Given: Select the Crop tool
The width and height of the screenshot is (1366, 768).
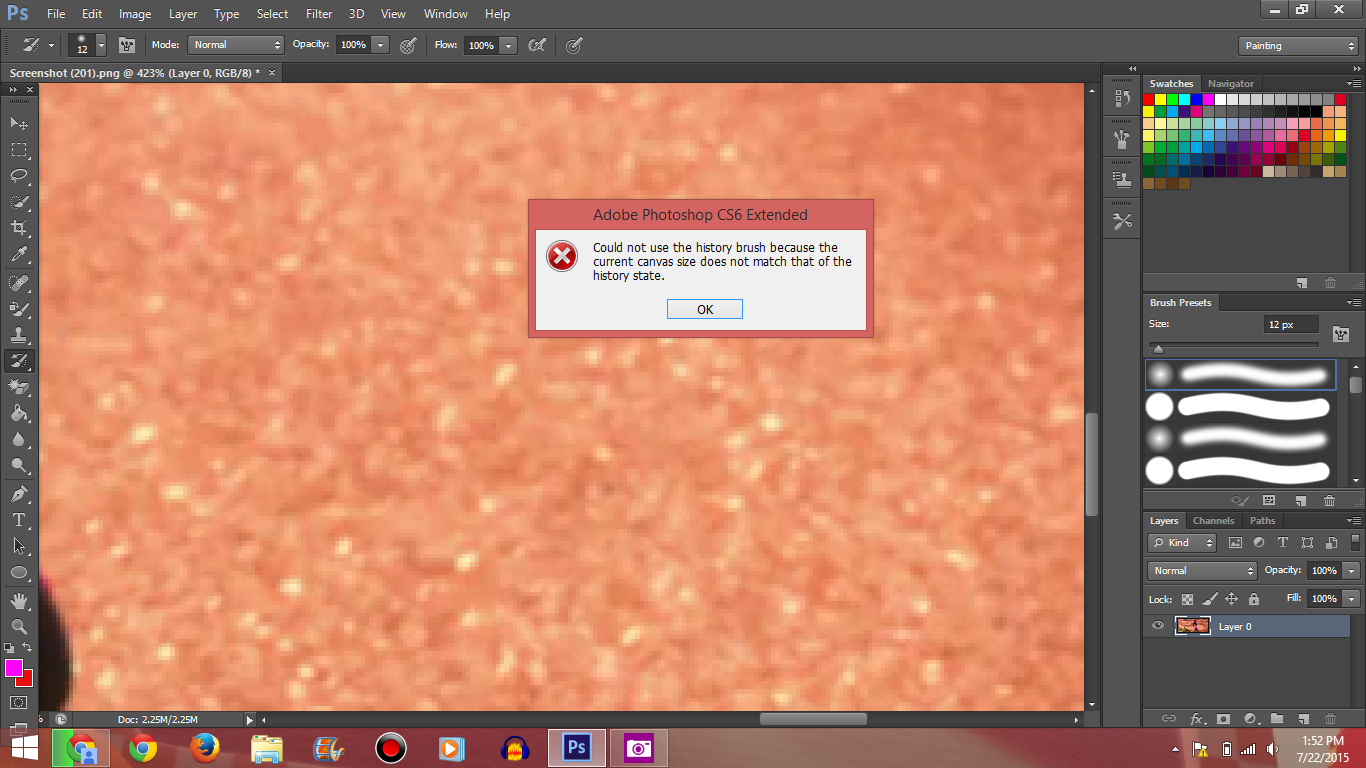Looking at the screenshot, I should pos(19,228).
